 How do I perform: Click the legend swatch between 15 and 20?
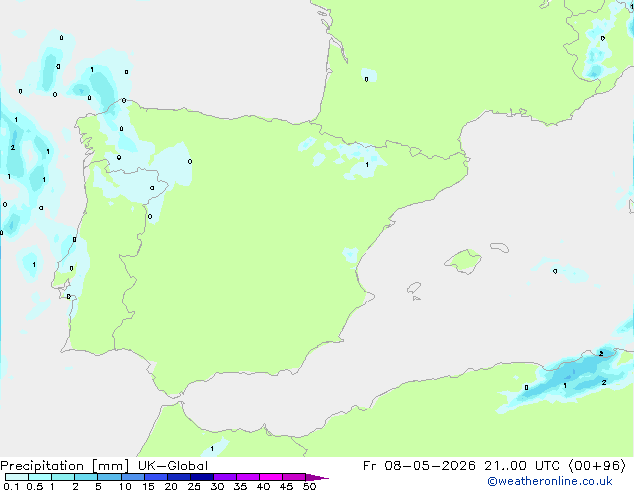pyautogui.click(x=155, y=477)
